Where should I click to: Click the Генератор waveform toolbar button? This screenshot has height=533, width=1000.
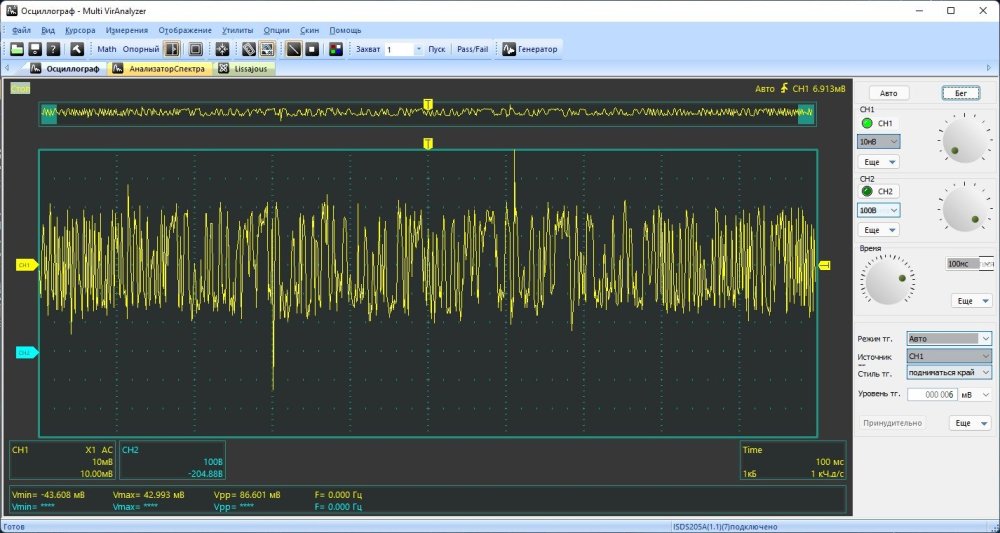click(530, 49)
